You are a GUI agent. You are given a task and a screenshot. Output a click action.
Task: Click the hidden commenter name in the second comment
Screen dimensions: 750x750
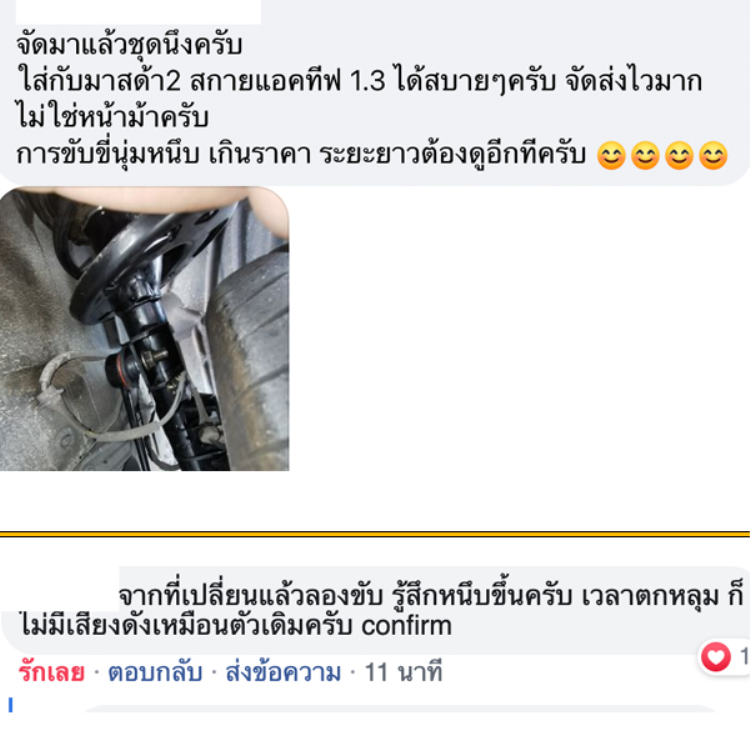(60, 589)
